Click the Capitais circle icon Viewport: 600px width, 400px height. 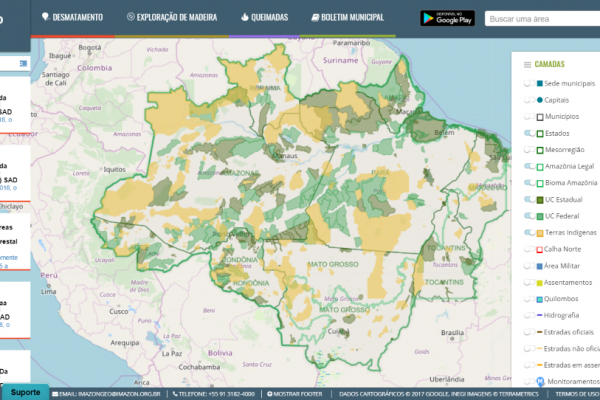[540, 100]
